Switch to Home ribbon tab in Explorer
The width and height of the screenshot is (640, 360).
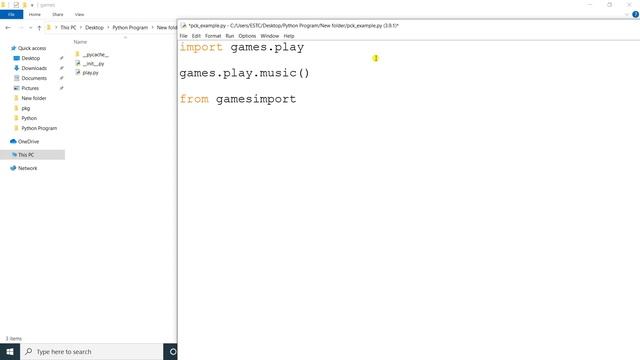(x=35, y=14)
